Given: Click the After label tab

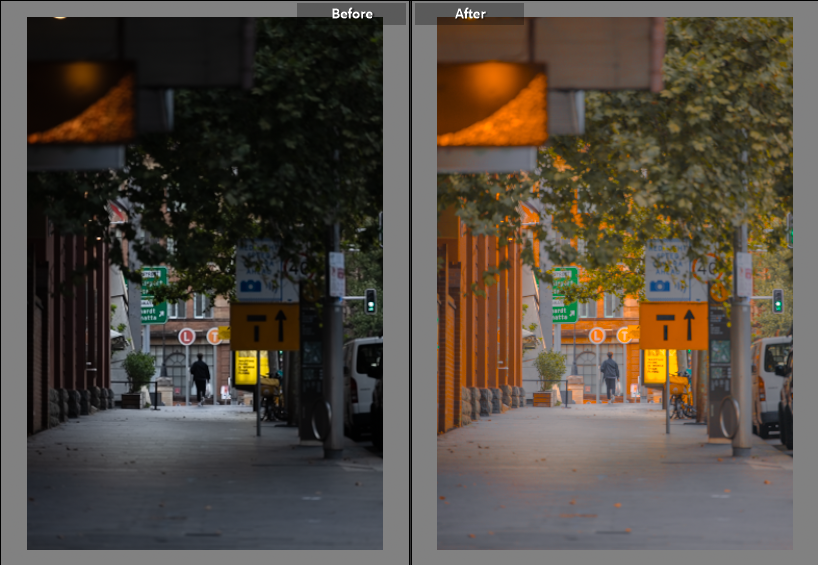Looking at the screenshot, I should click(x=469, y=13).
